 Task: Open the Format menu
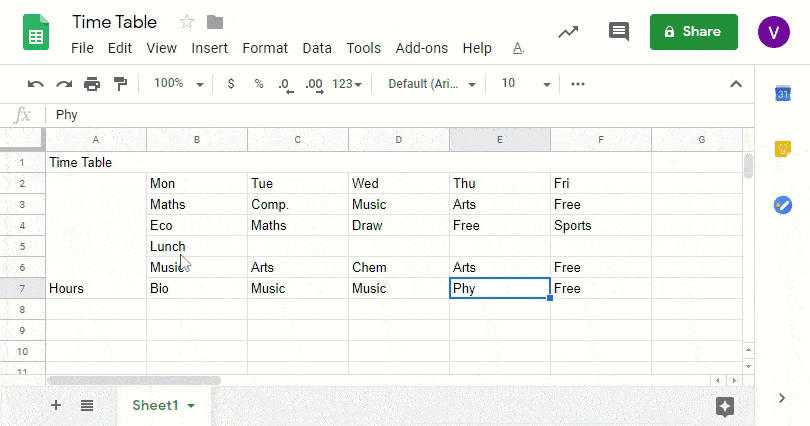pos(265,48)
